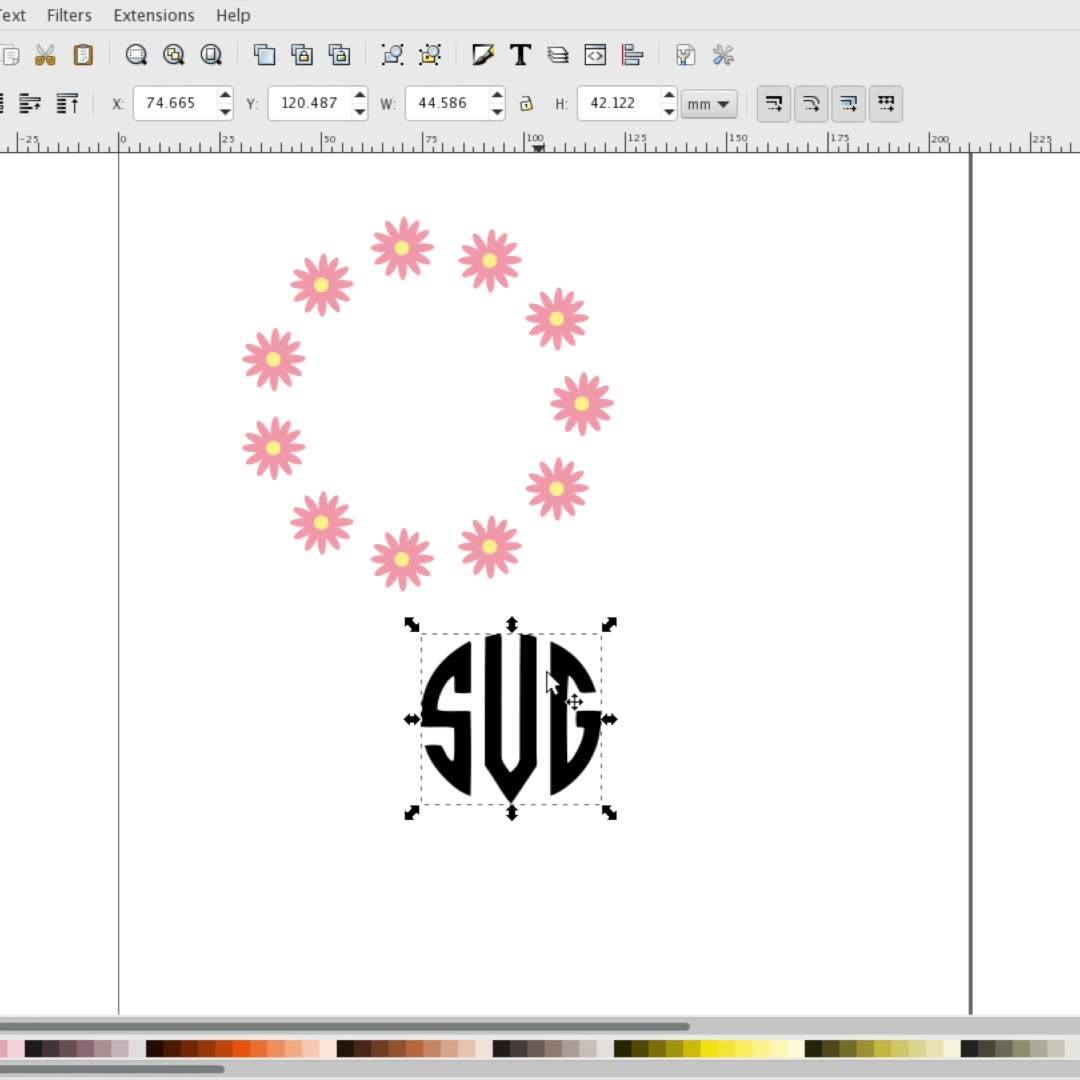Image resolution: width=1080 pixels, height=1080 pixels.
Task: Click the Paste clipboard icon
Action: (83, 55)
